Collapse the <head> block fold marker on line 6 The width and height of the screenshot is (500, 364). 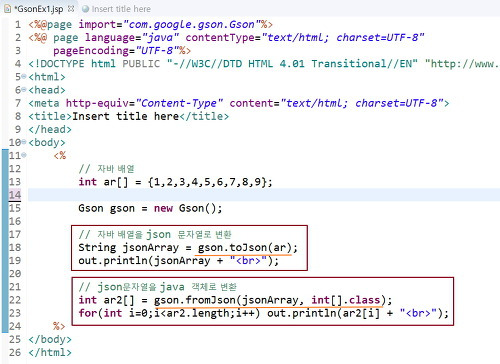[x=24, y=90]
